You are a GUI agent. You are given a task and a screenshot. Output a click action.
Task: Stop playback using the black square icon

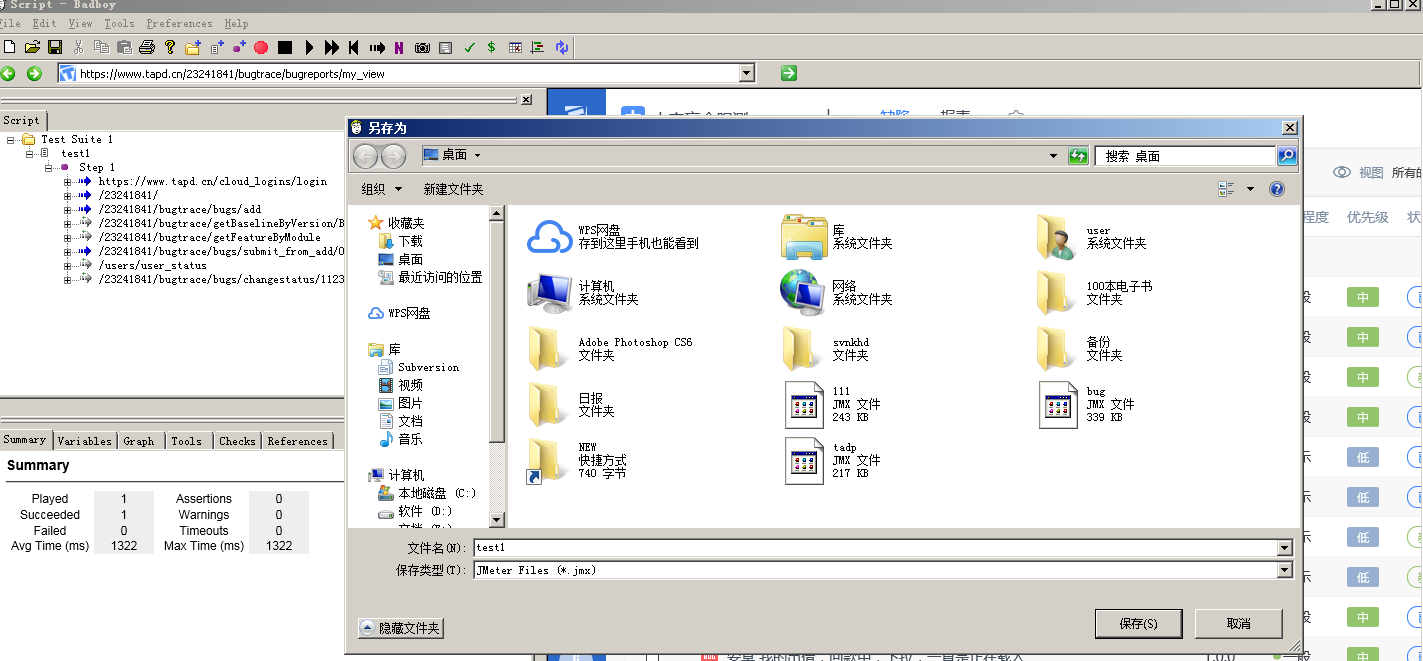(x=286, y=46)
